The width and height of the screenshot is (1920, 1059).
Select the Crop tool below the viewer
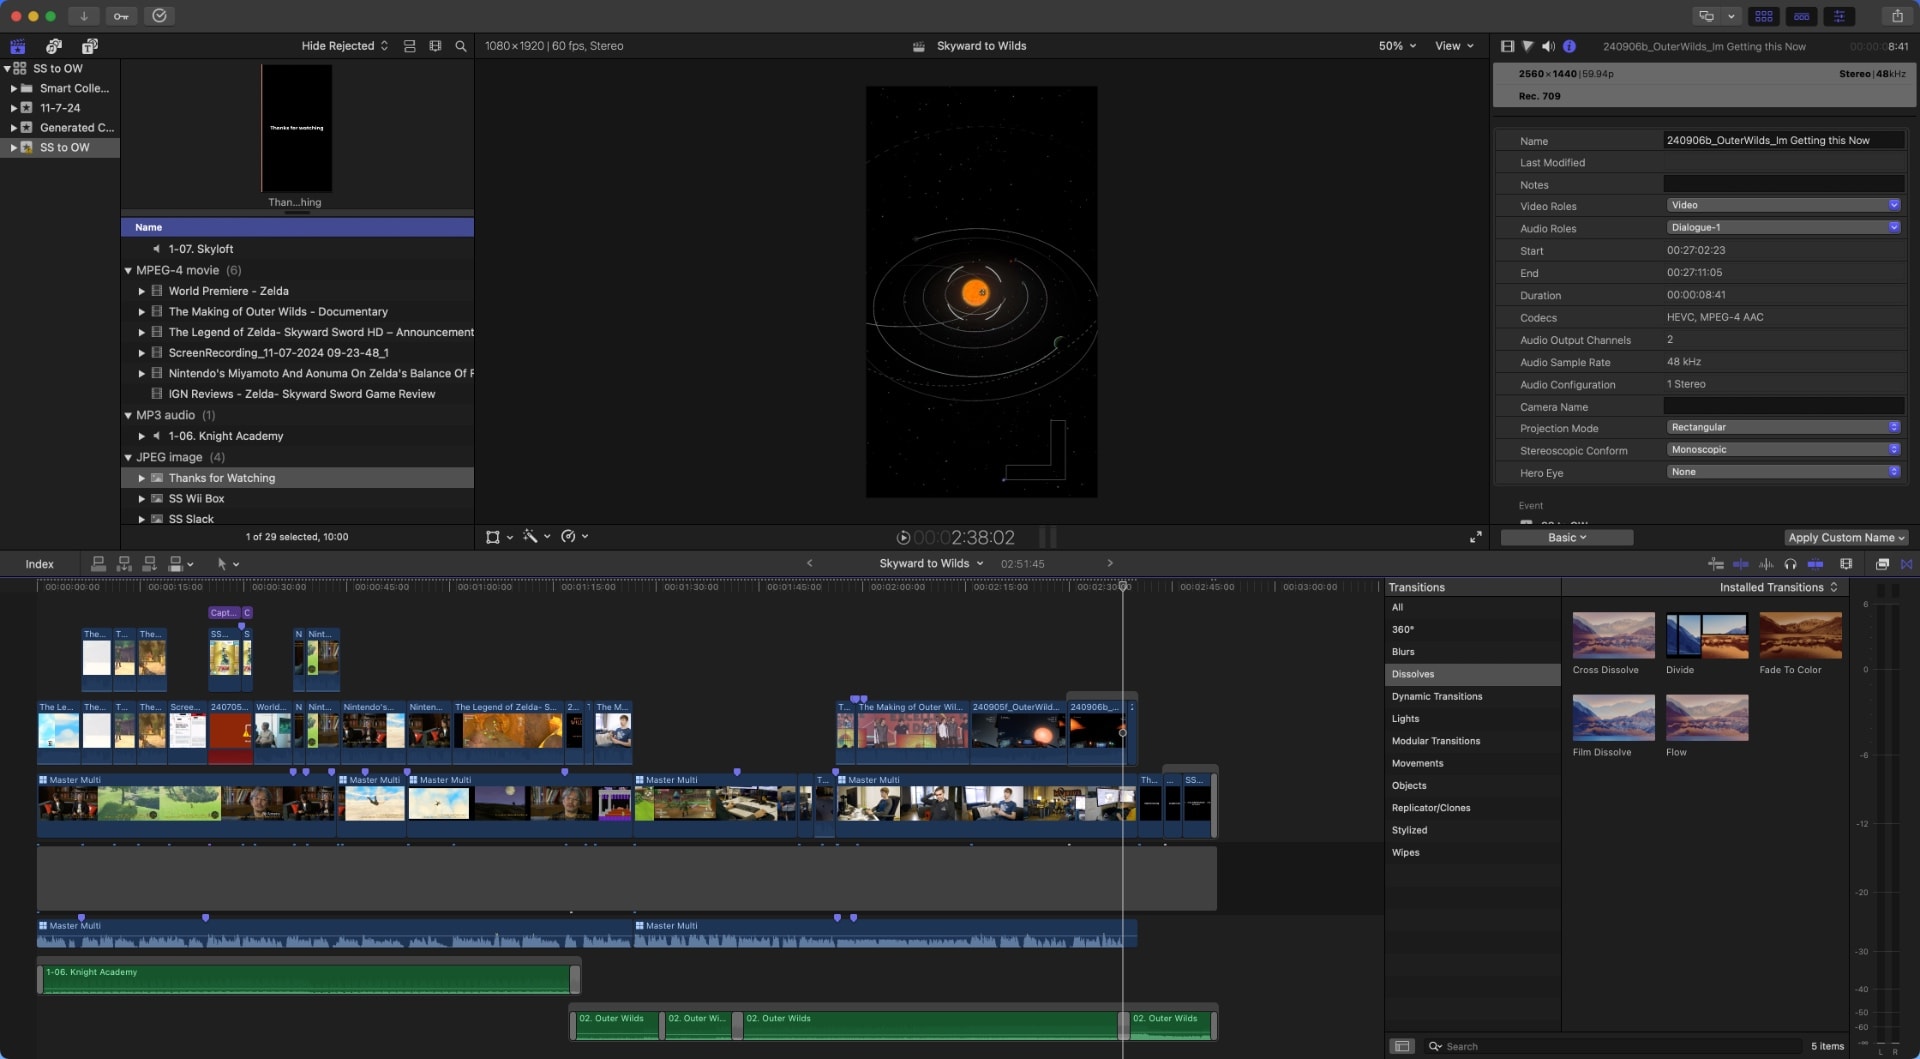coord(494,537)
